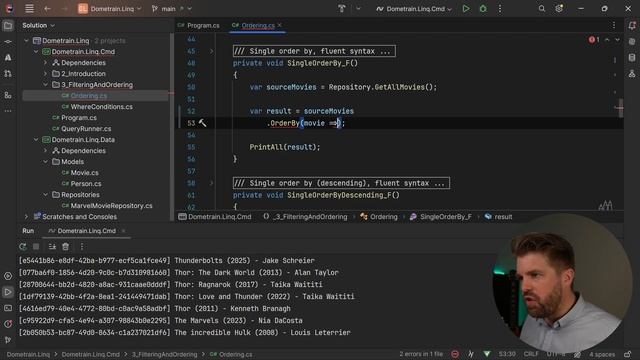Show more tool windows ellipsis
640x360 pixels.
pos(8,111)
